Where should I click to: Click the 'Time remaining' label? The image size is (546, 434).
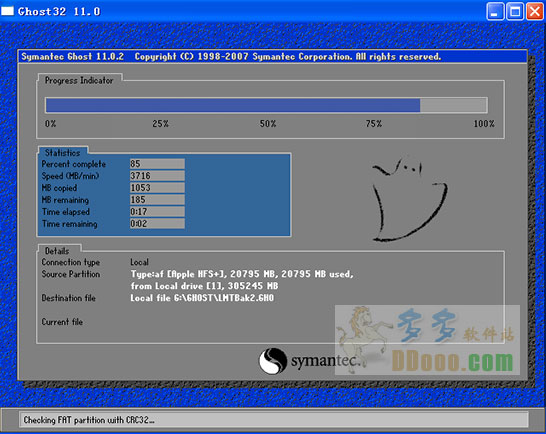[x=70, y=224]
